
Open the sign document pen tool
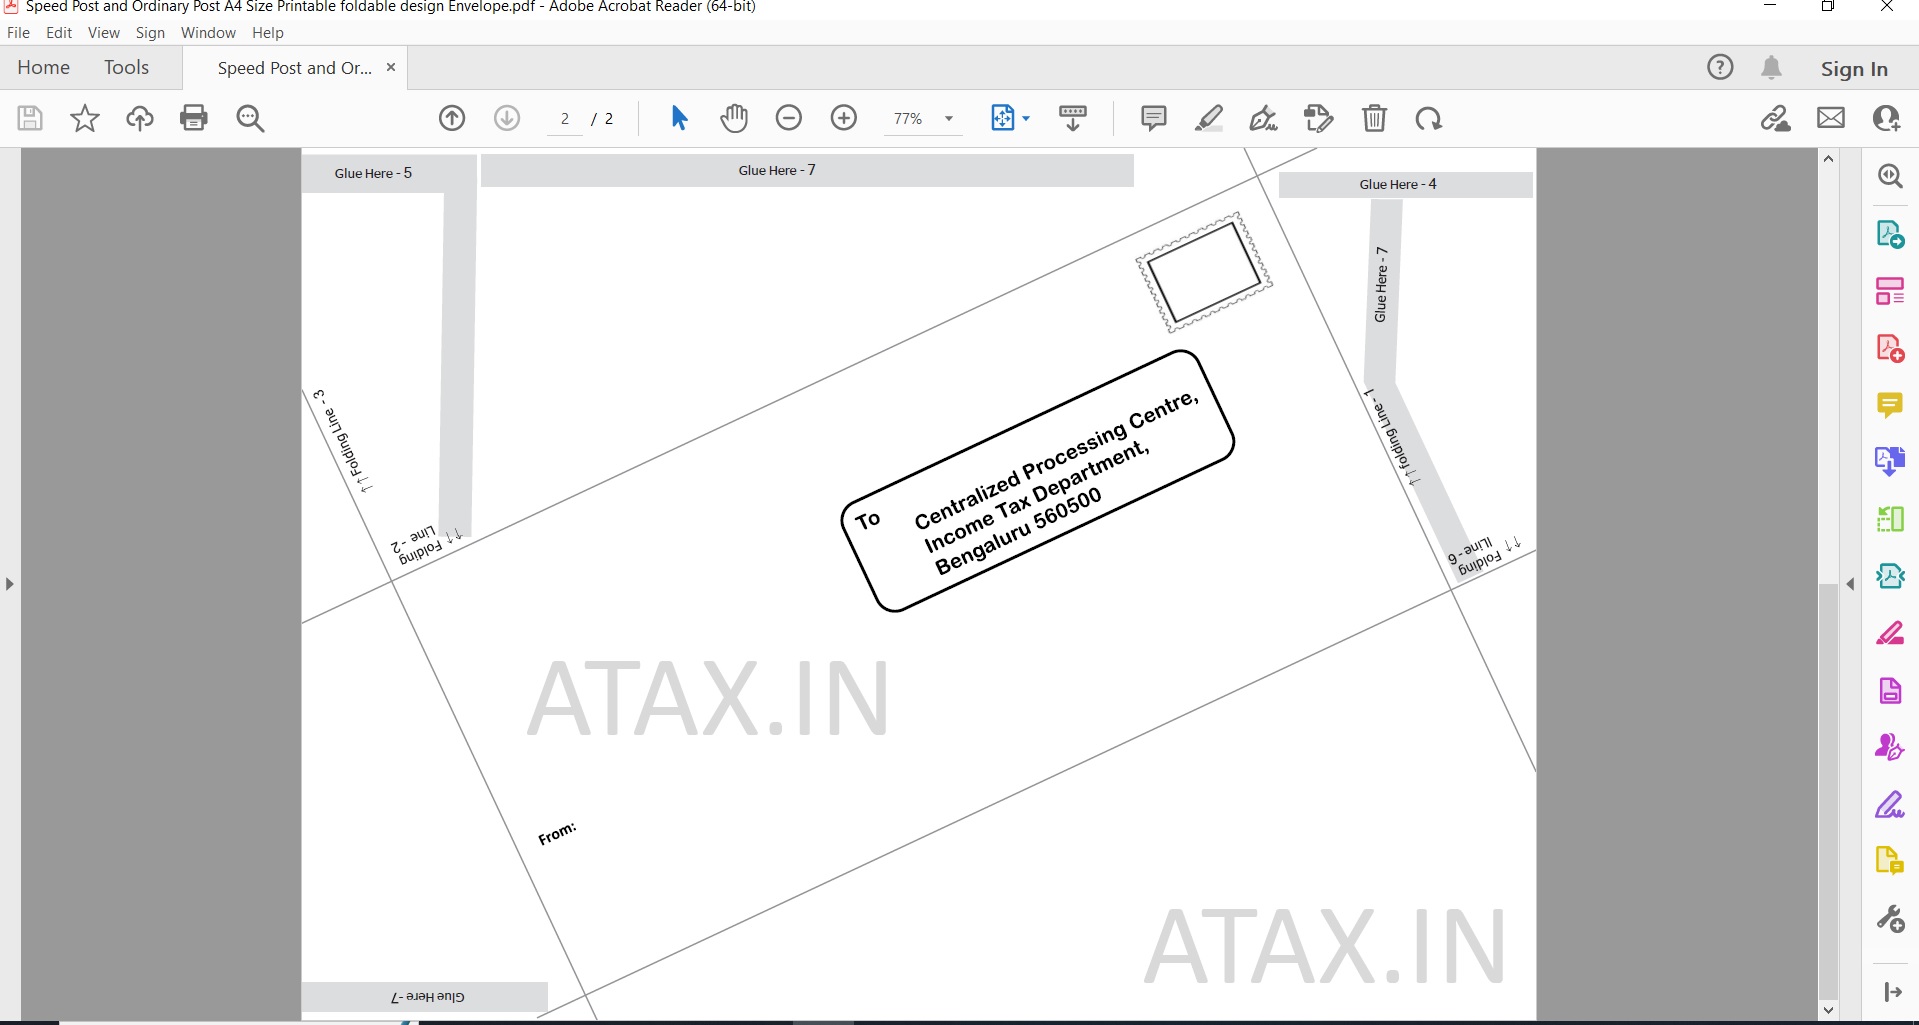click(1264, 118)
